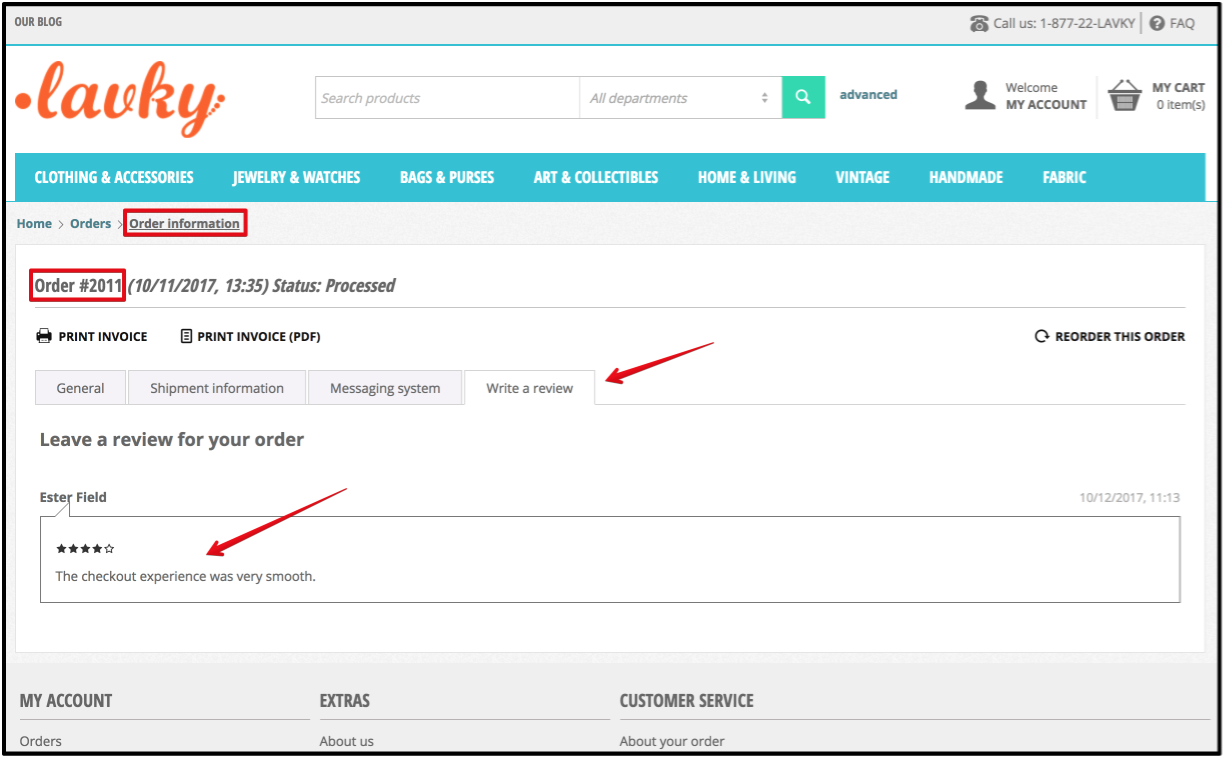Viewport: 1224px width, 758px height.
Task: Click the green search magnifier icon
Action: click(x=802, y=97)
